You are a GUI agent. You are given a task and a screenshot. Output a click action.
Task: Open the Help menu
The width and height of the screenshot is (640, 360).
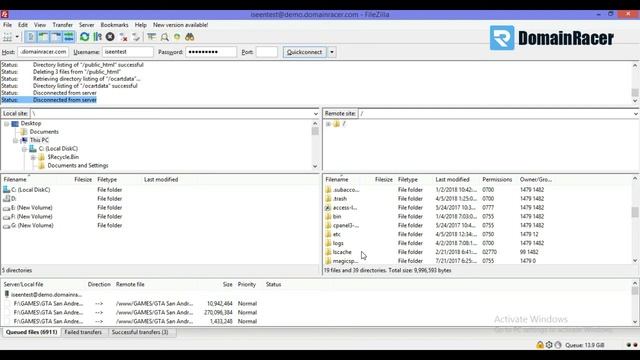140,25
